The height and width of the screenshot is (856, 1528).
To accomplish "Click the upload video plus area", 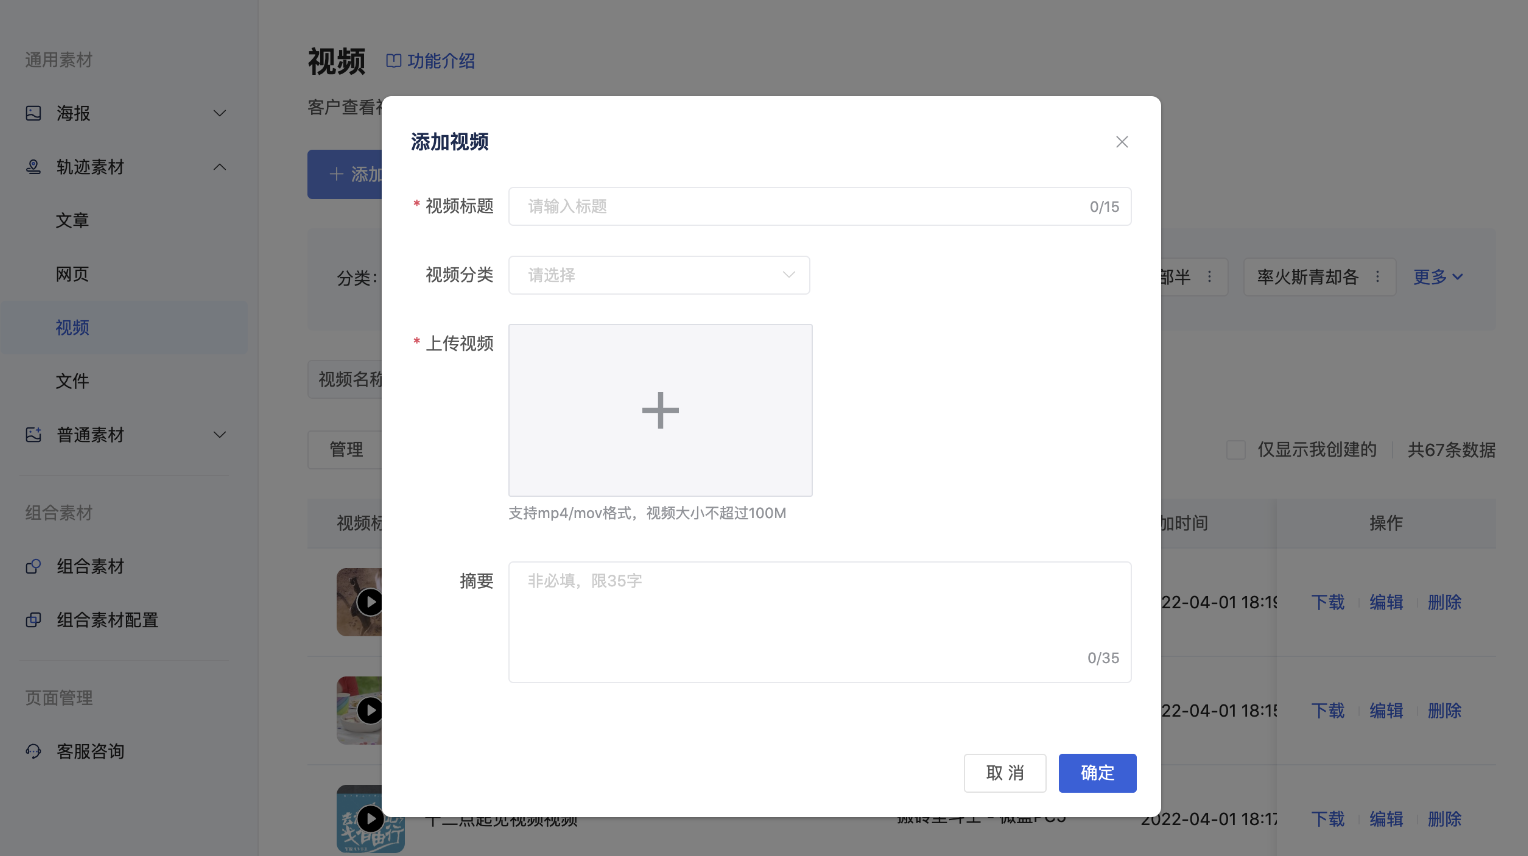I will coord(660,410).
